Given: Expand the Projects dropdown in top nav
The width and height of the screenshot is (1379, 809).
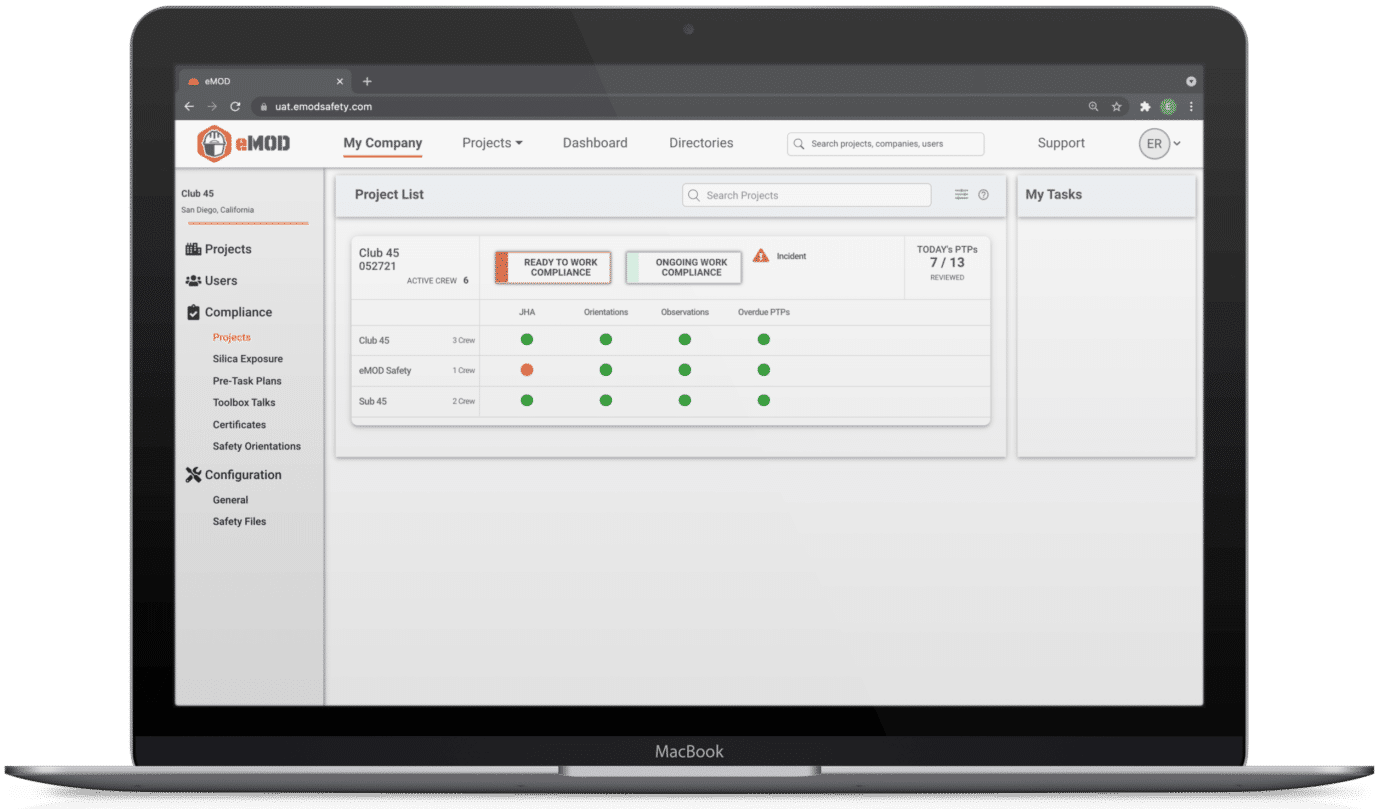Looking at the screenshot, I should click(492, 143).
